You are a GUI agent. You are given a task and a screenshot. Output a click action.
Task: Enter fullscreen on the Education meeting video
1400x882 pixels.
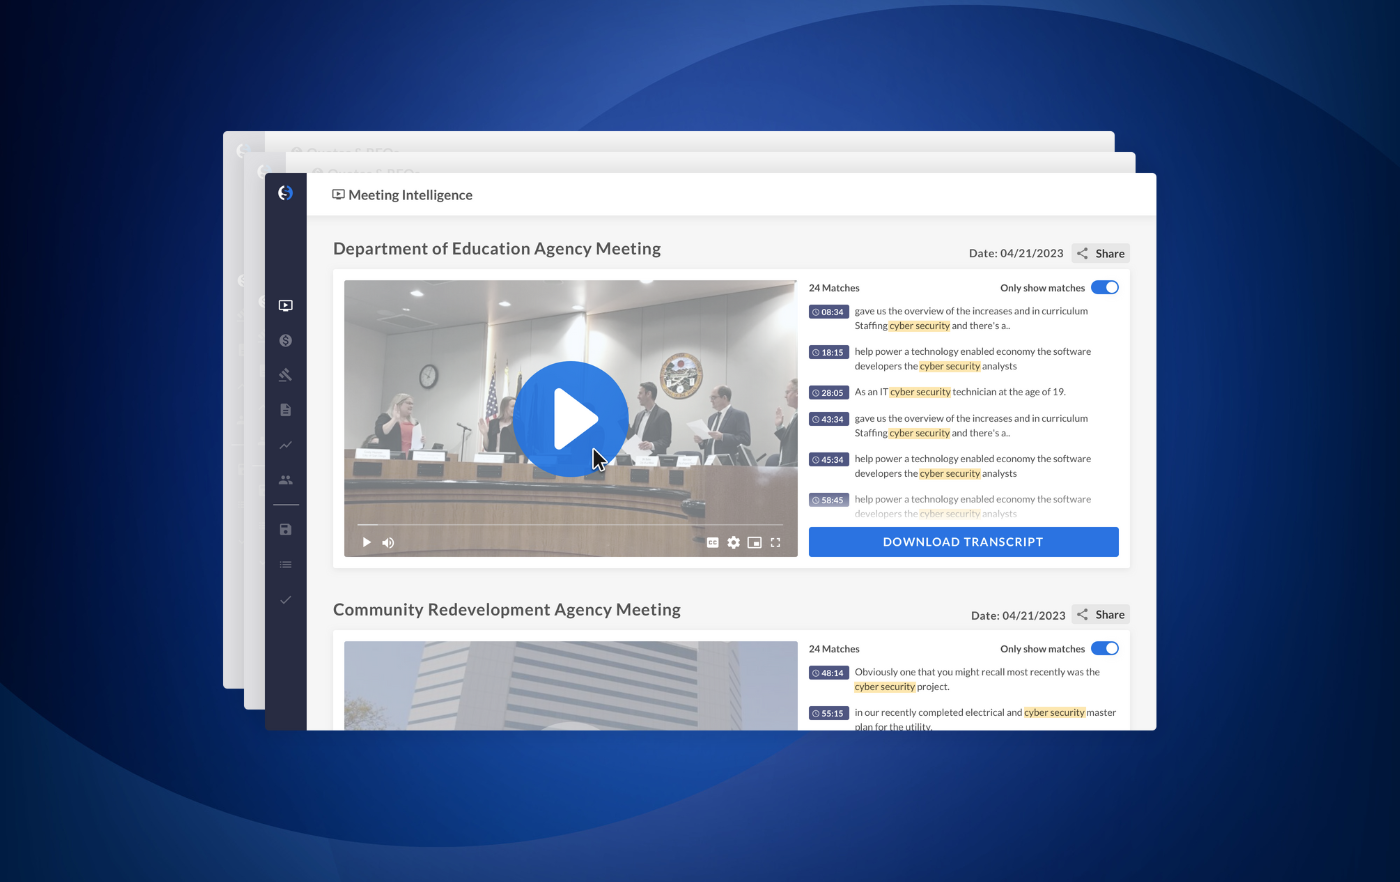(x=775, y=542)
